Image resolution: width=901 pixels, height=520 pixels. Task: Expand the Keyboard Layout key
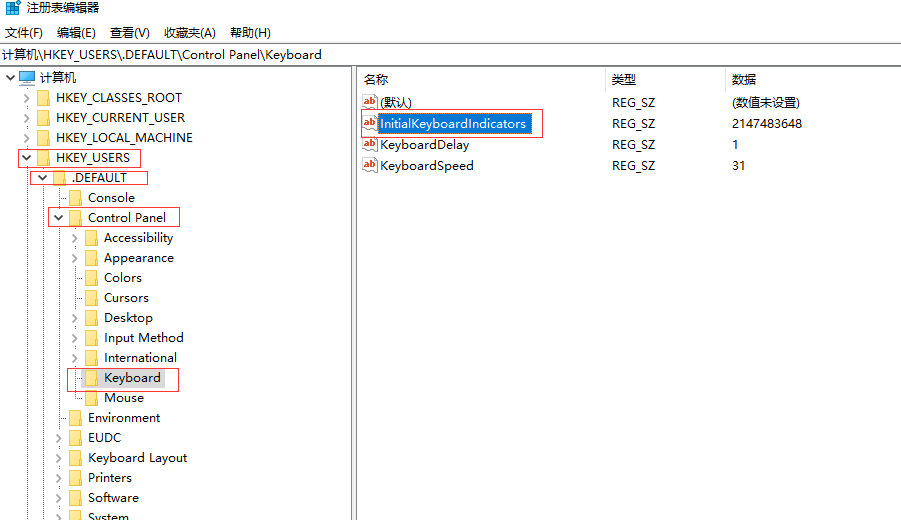click(x=58, y=458)
